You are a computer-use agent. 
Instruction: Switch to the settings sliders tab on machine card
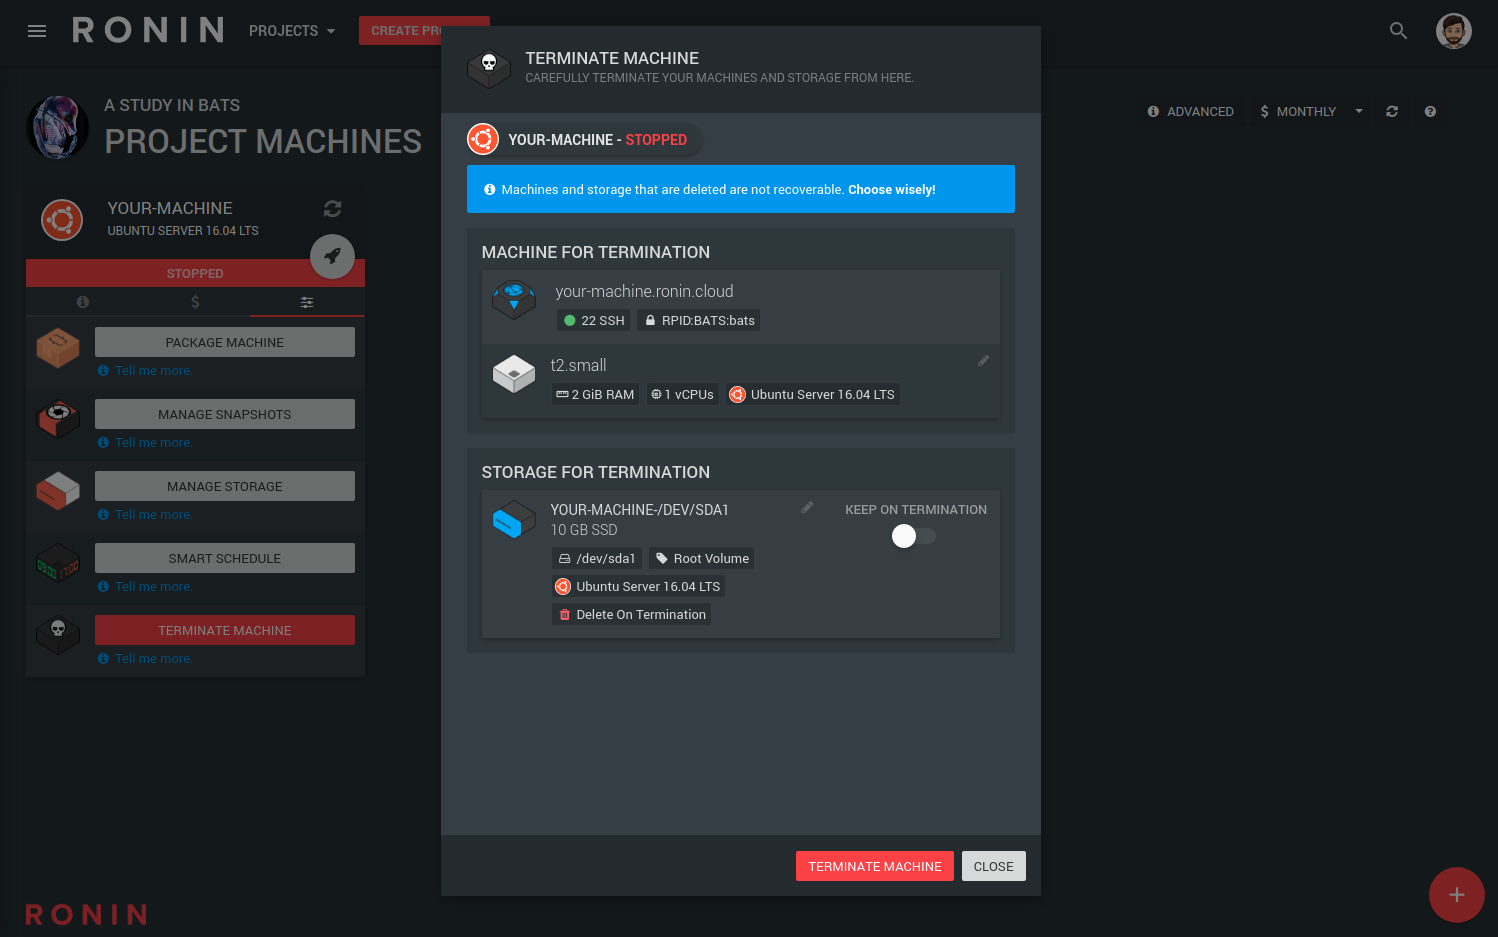[x=307, y=302]
